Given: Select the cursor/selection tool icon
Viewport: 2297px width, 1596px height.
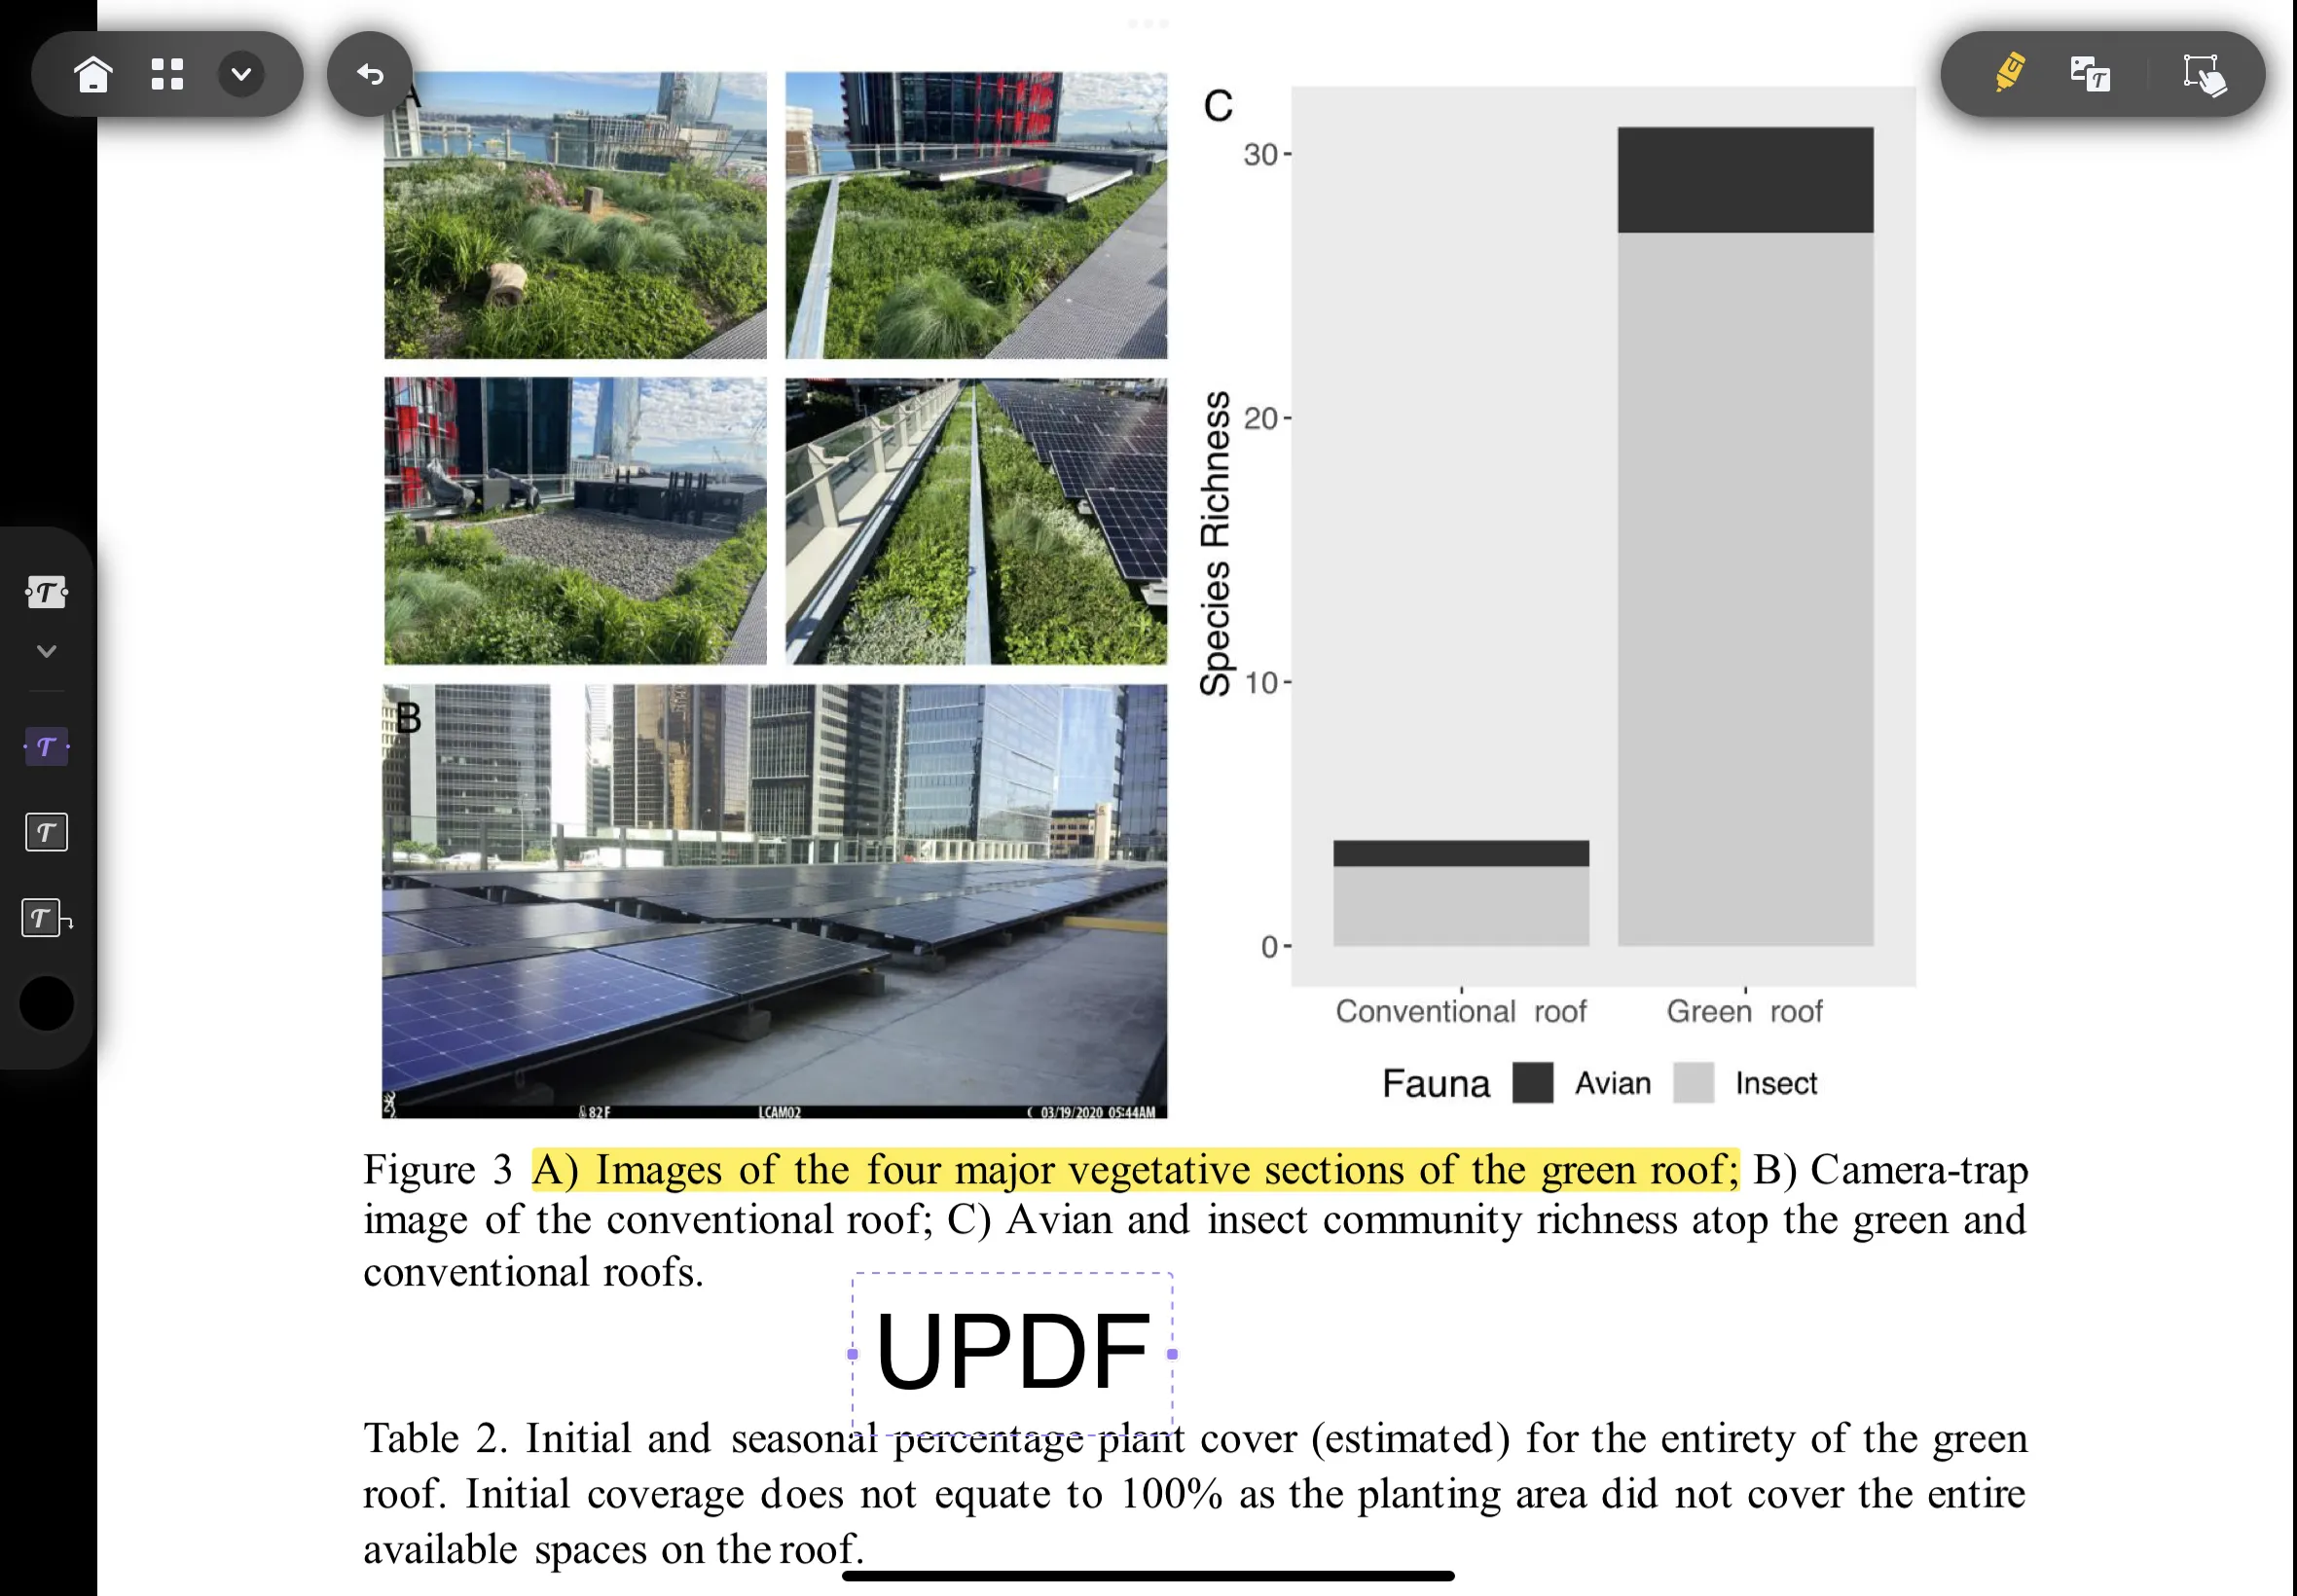Looking at the screenshot, I should point(2203,77).
